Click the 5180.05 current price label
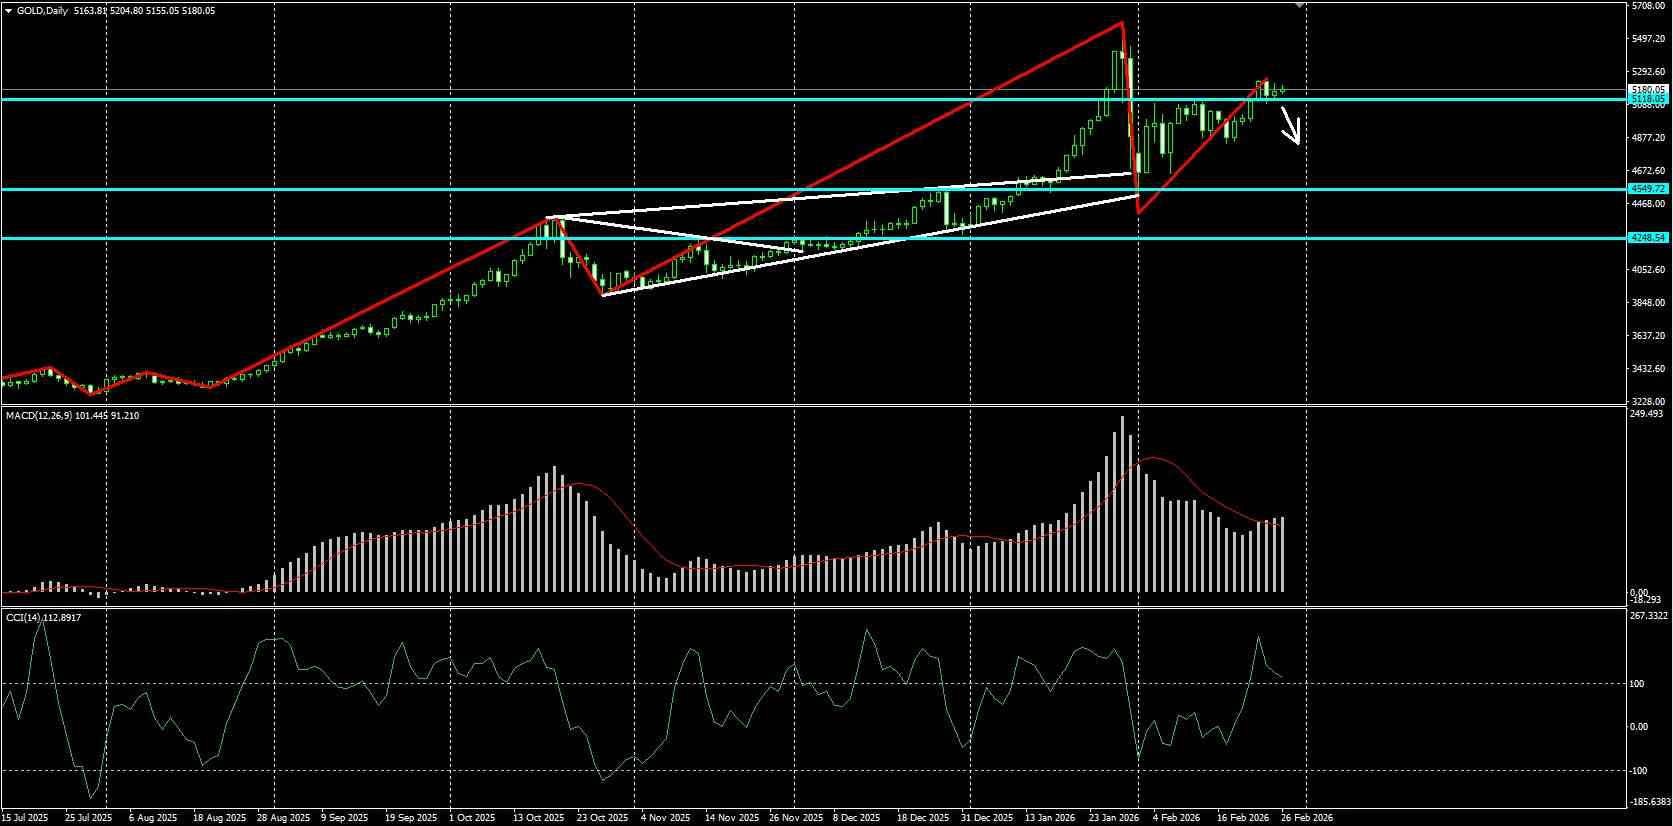Image resolution: width=1673 pixels, height=826 pixels. click(1648, 89)
